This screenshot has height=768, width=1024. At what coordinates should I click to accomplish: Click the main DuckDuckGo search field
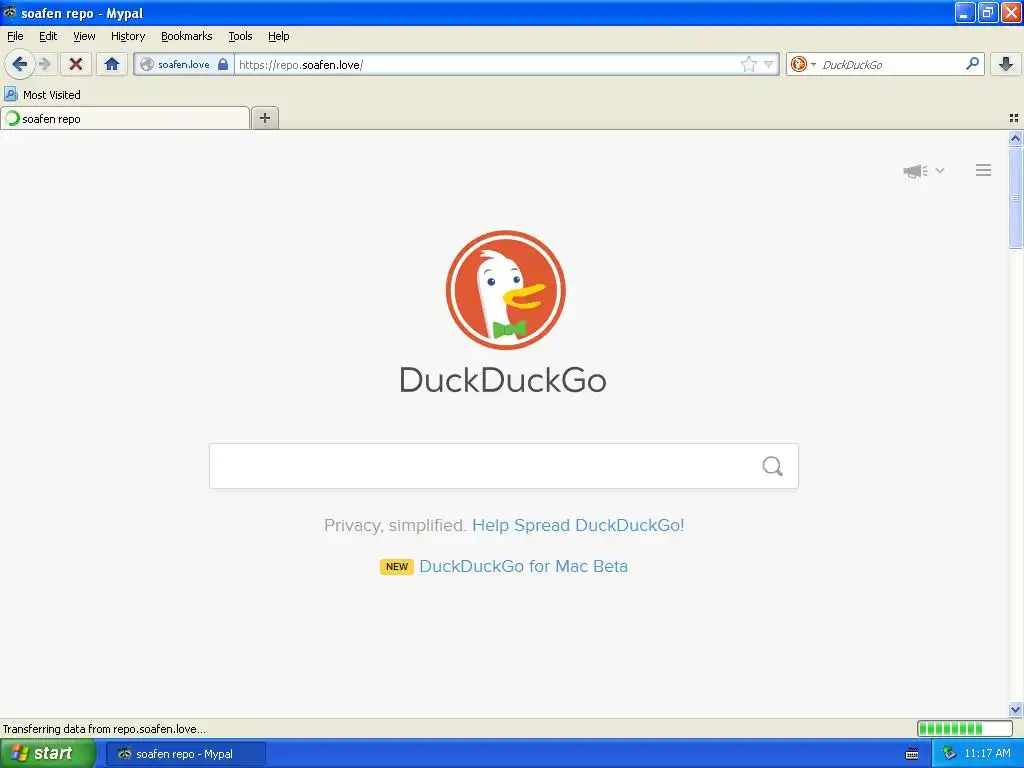pyautogui.click(x=504, y=466)
